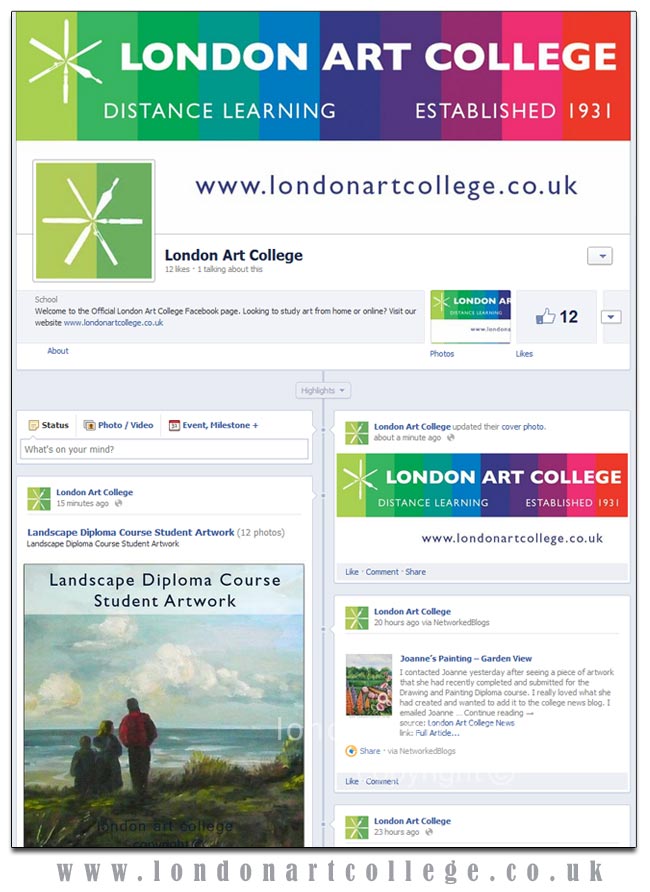
Task: Open Joanne's Painting – Garden View article
Action: point(466,658)
